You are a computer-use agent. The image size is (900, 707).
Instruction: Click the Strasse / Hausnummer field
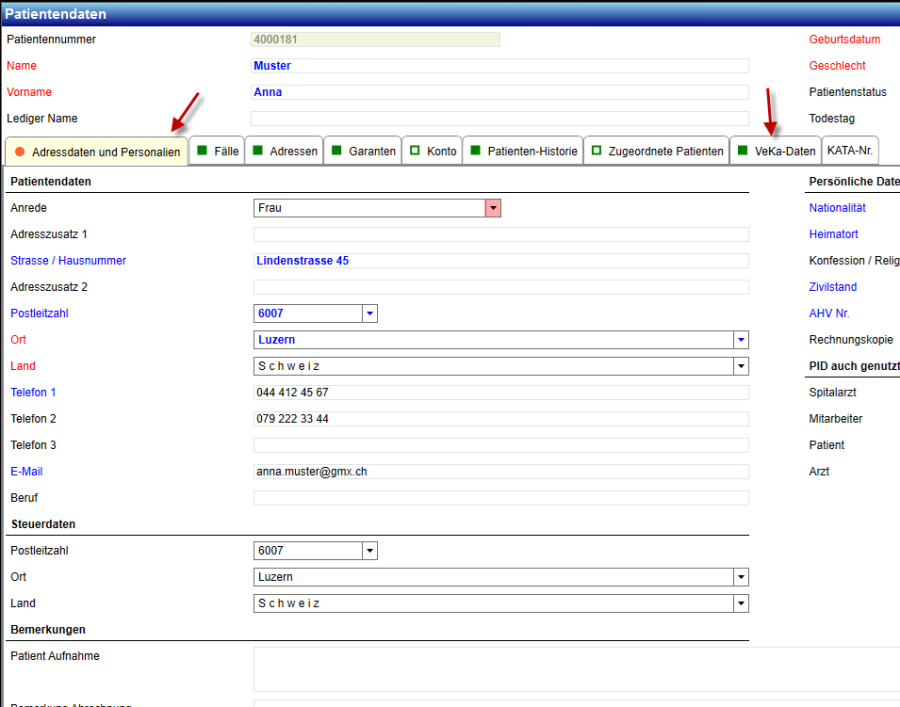(500, 261)
